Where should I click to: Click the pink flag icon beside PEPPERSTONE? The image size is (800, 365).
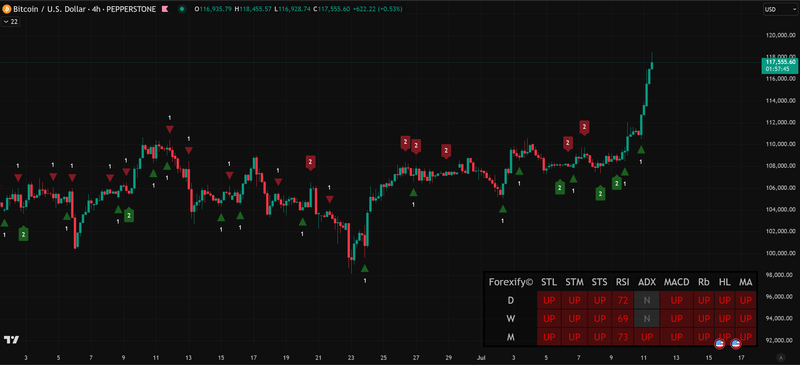(164, 9)
